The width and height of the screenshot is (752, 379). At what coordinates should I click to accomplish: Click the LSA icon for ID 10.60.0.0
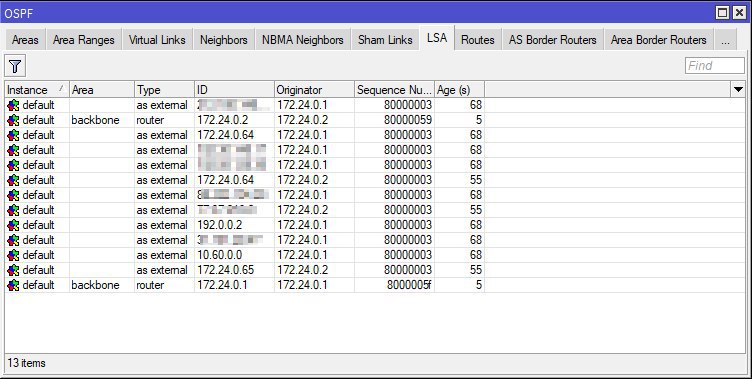click(13, 255)
